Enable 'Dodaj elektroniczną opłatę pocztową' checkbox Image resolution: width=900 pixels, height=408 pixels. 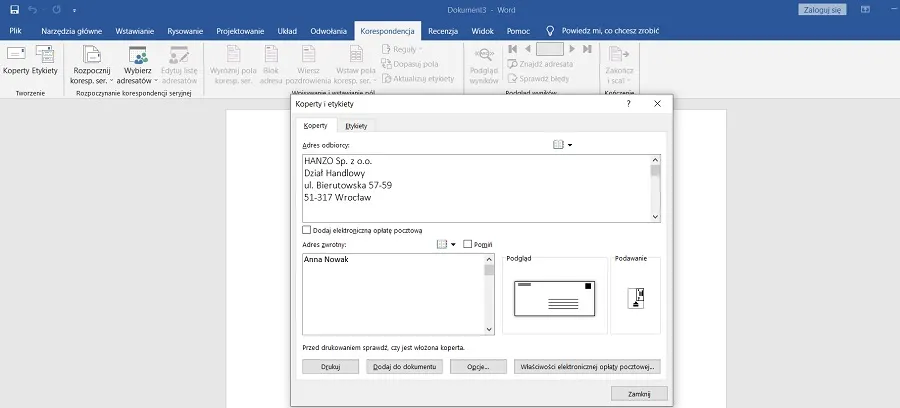pyautogui.click(x=307, y=230)
